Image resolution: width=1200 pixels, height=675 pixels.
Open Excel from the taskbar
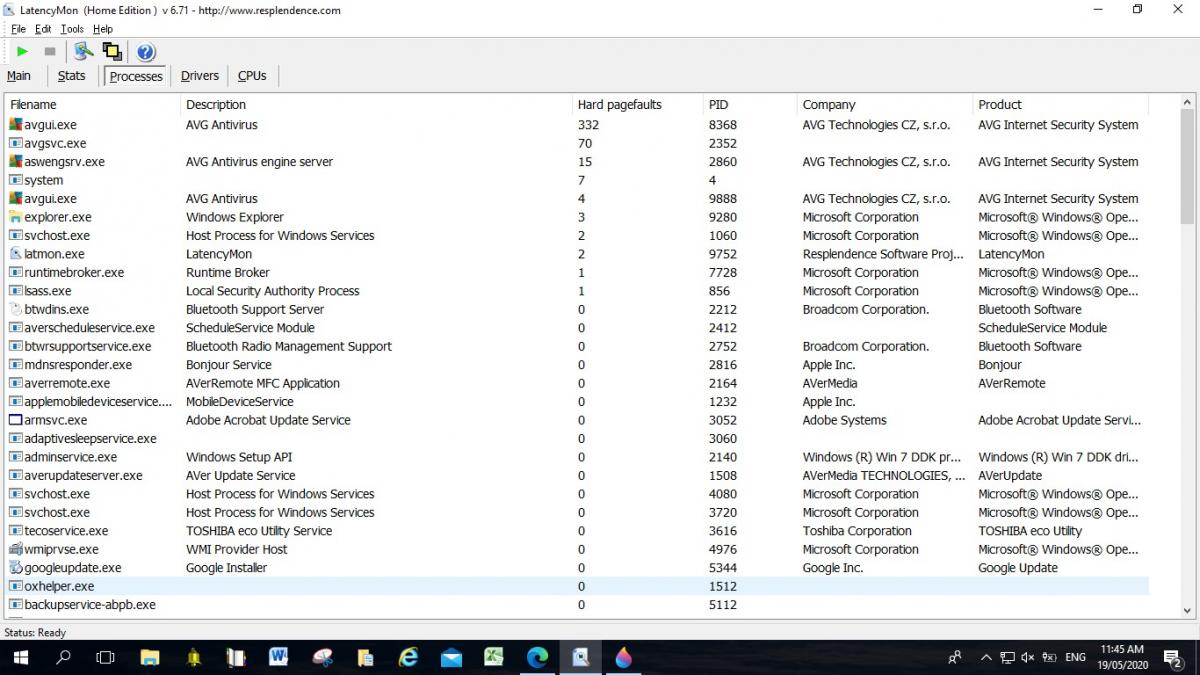[494, 657]
